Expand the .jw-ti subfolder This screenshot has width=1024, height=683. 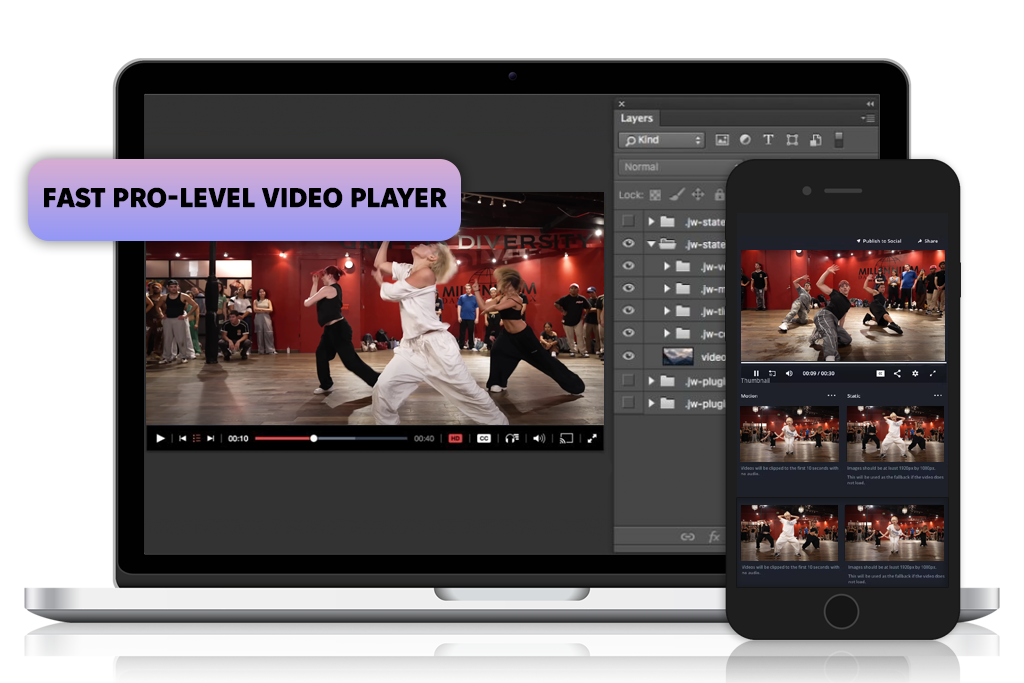[667, 311]
